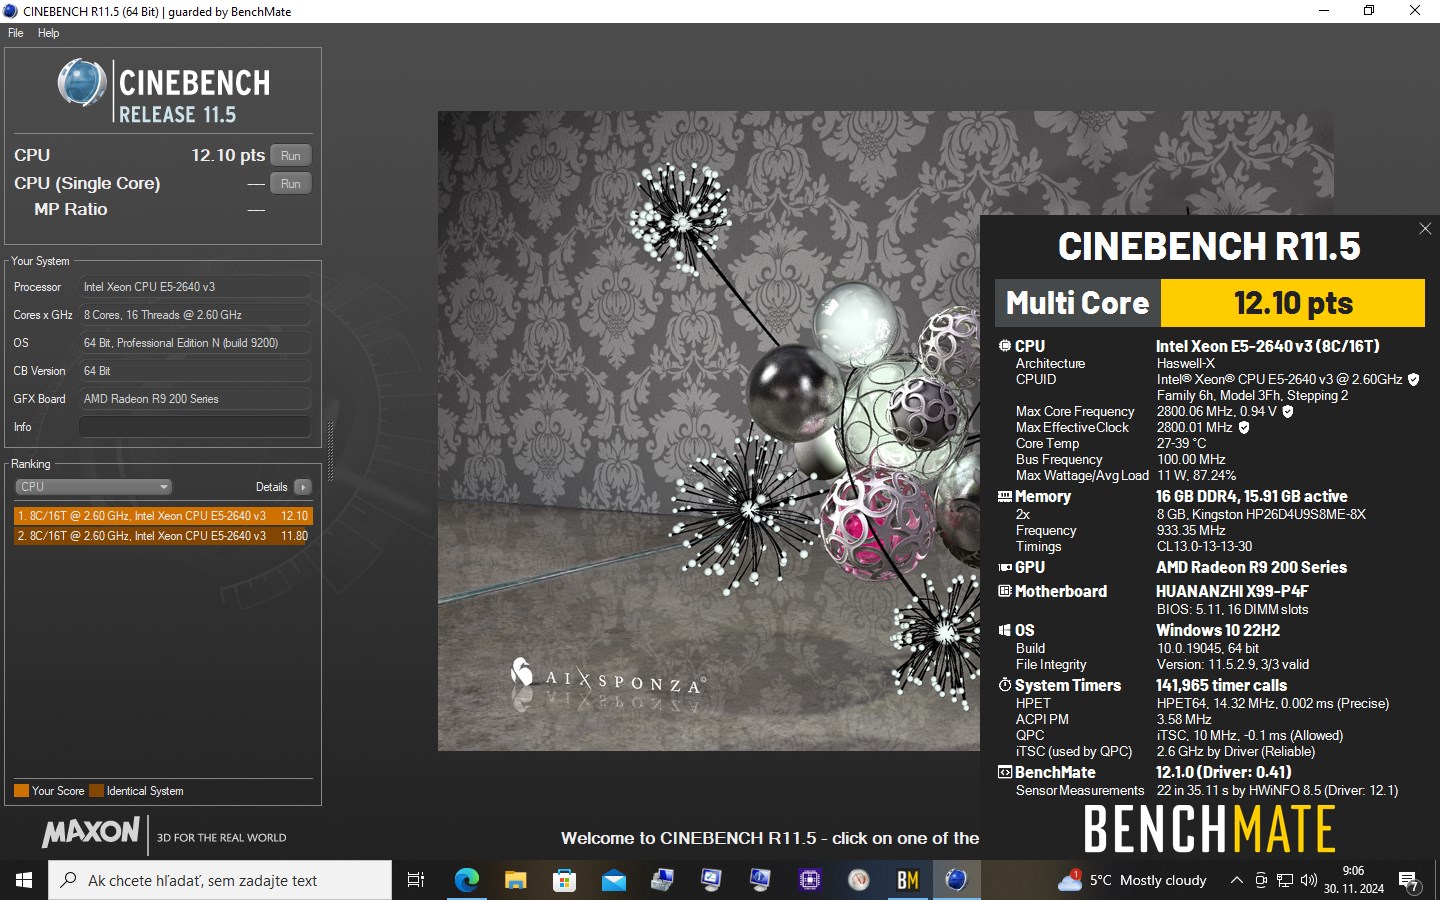Image resolution: width=1440 pixels, height=900 pixels.
Task: Open Microsoft Store from the taskbar
Action: (564, 880)
